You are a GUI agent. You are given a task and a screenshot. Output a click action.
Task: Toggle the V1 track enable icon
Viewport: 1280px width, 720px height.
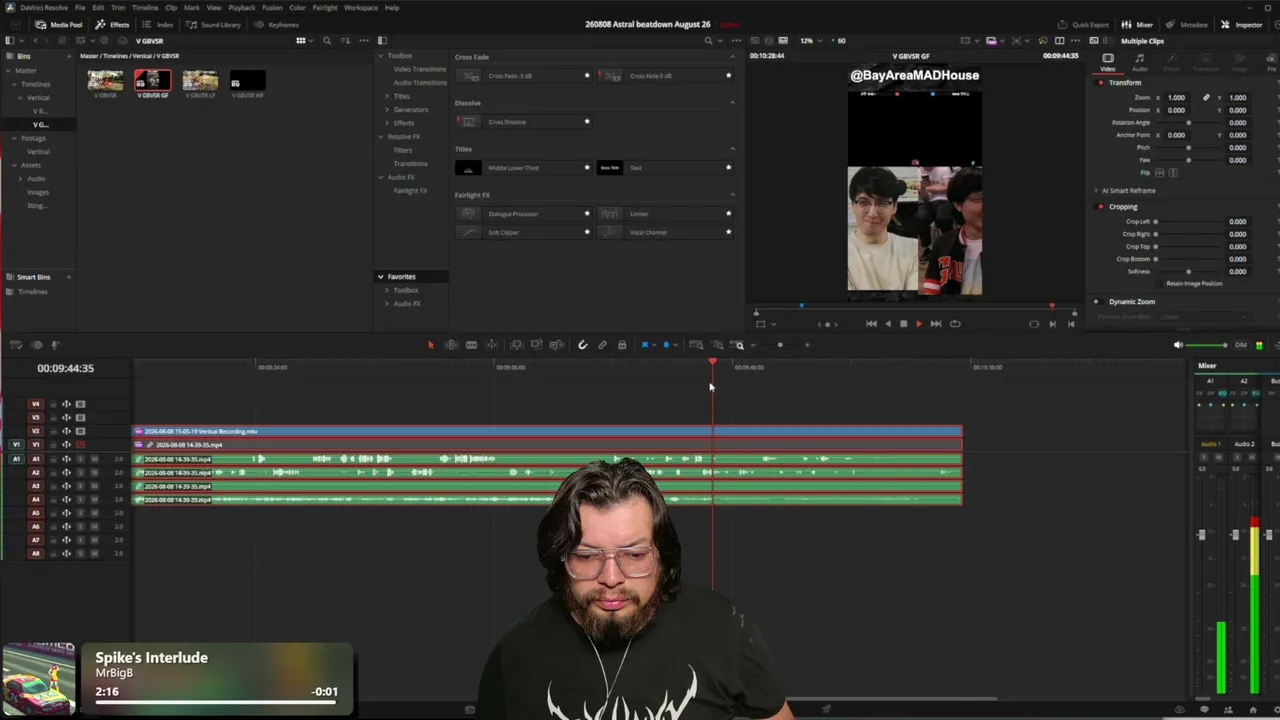click(x=81, y=445)
